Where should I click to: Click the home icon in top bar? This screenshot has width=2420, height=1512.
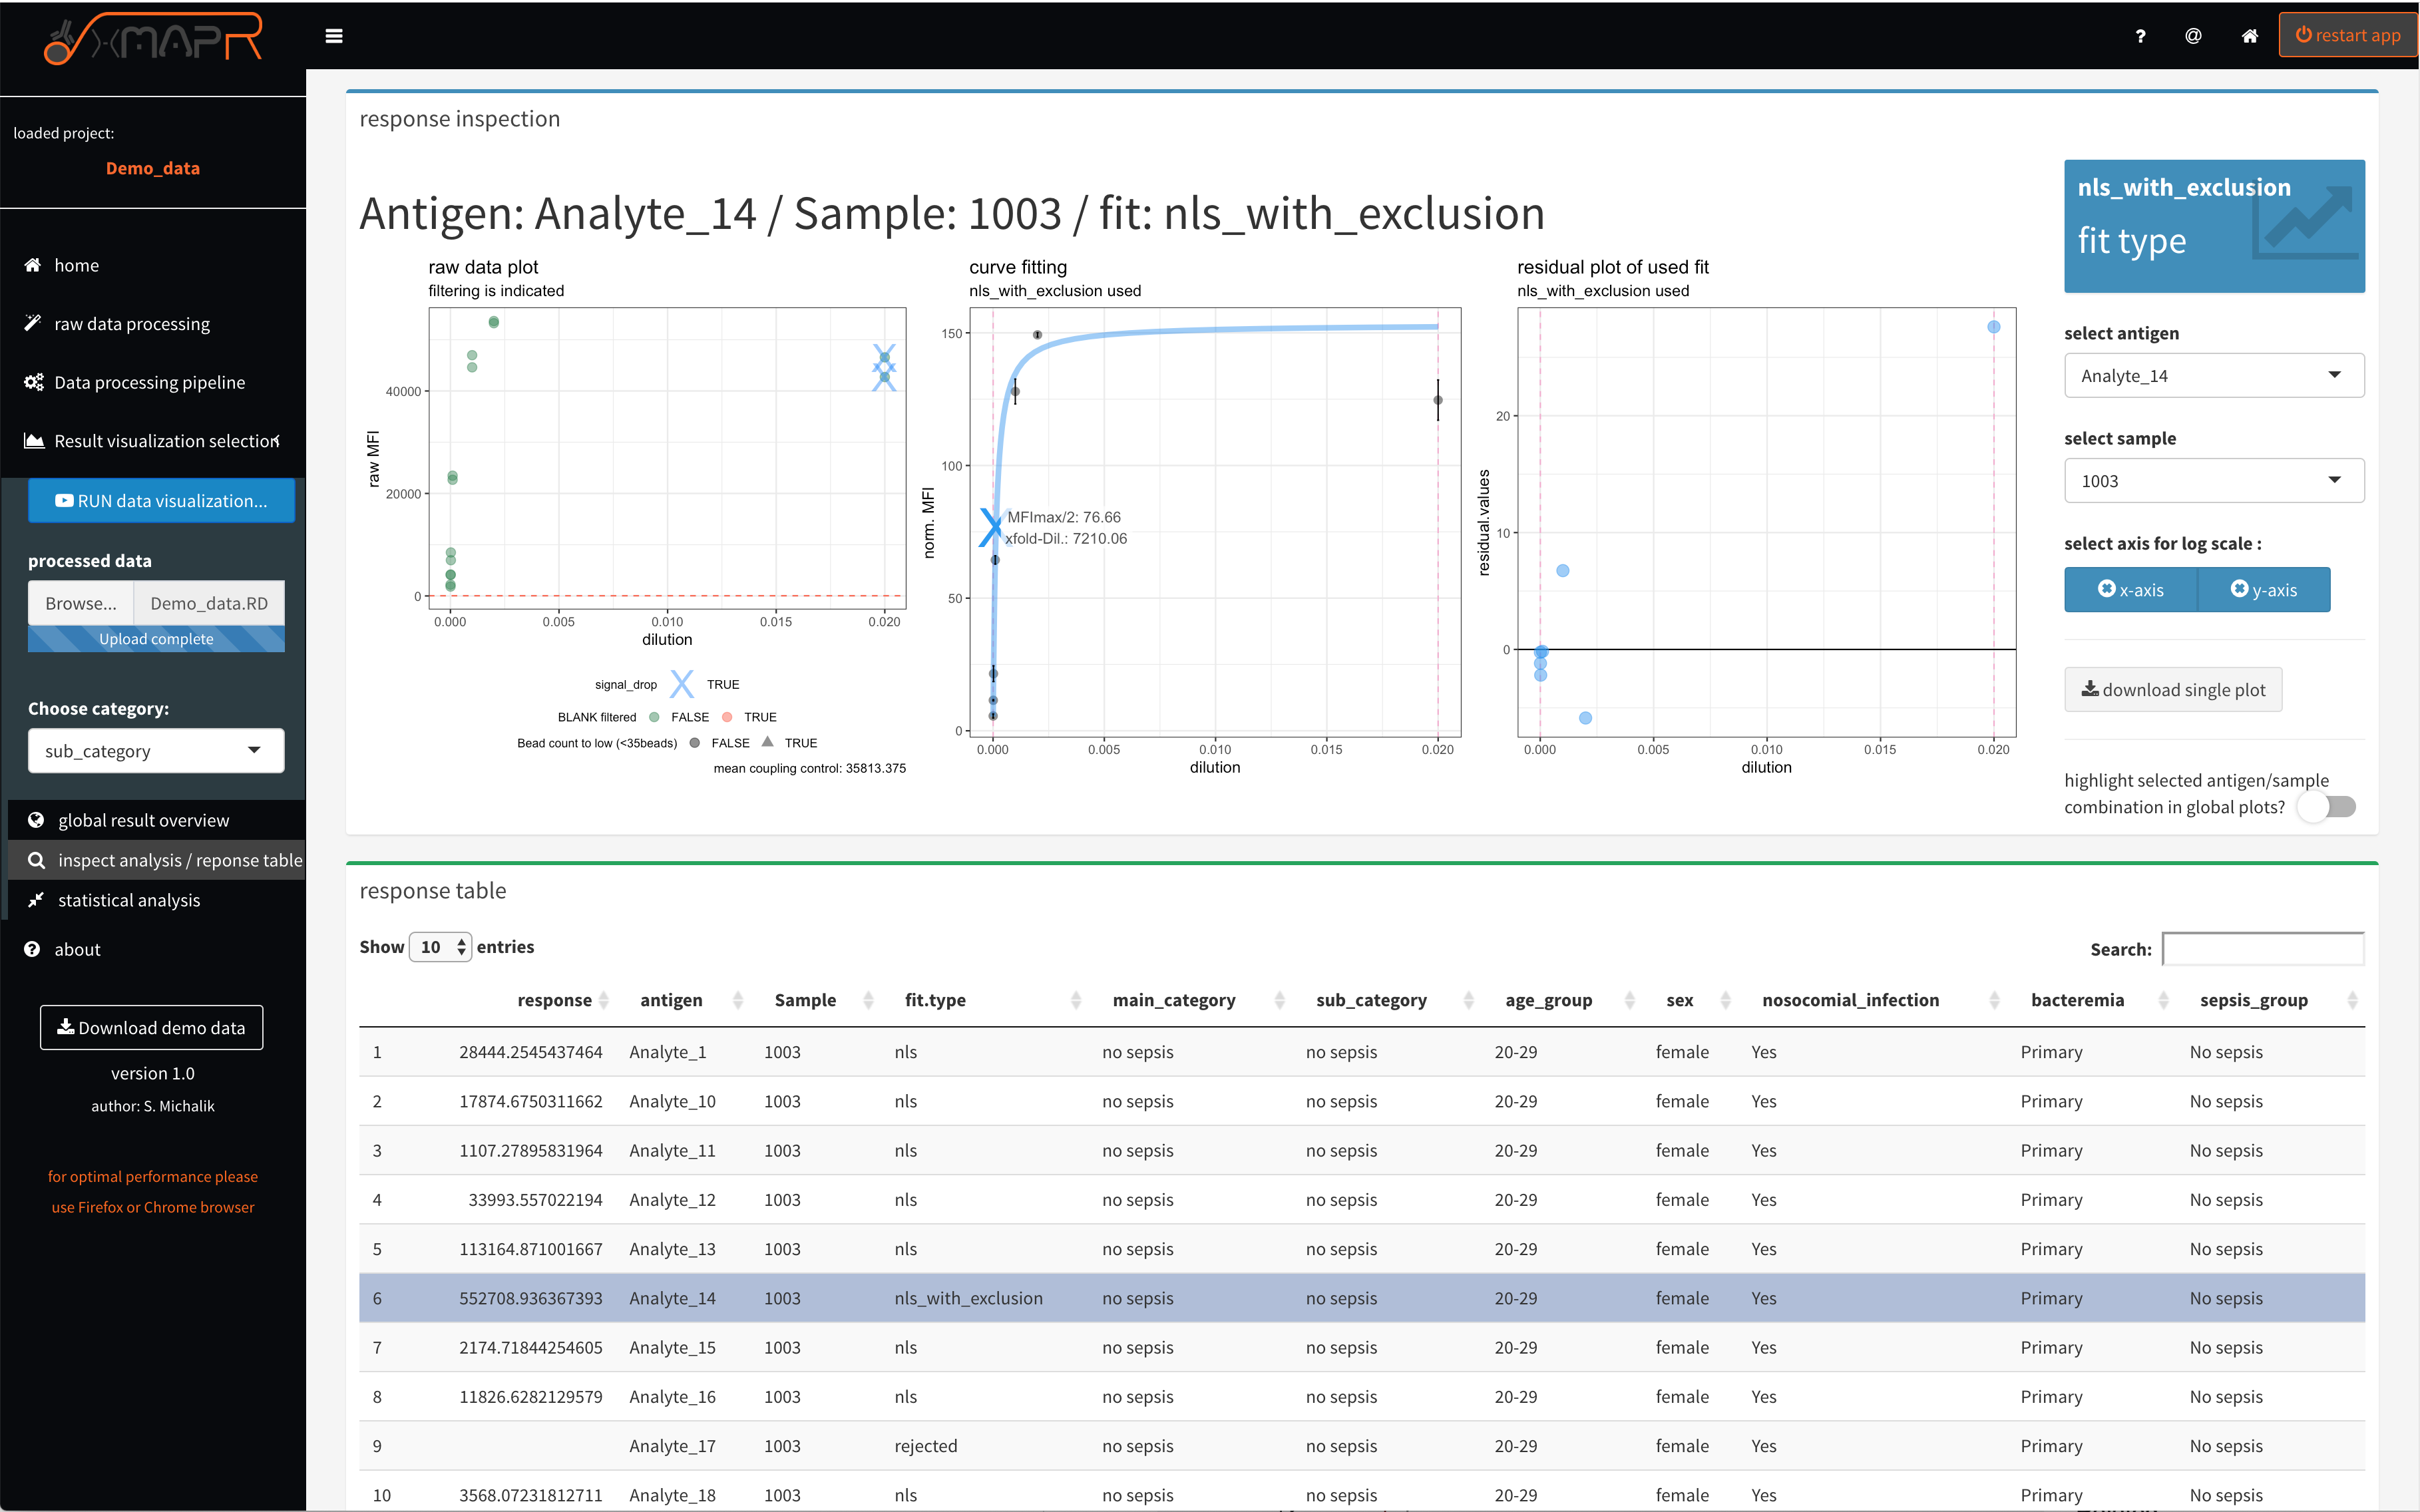pyautogui.click(x=2248, y=35)
